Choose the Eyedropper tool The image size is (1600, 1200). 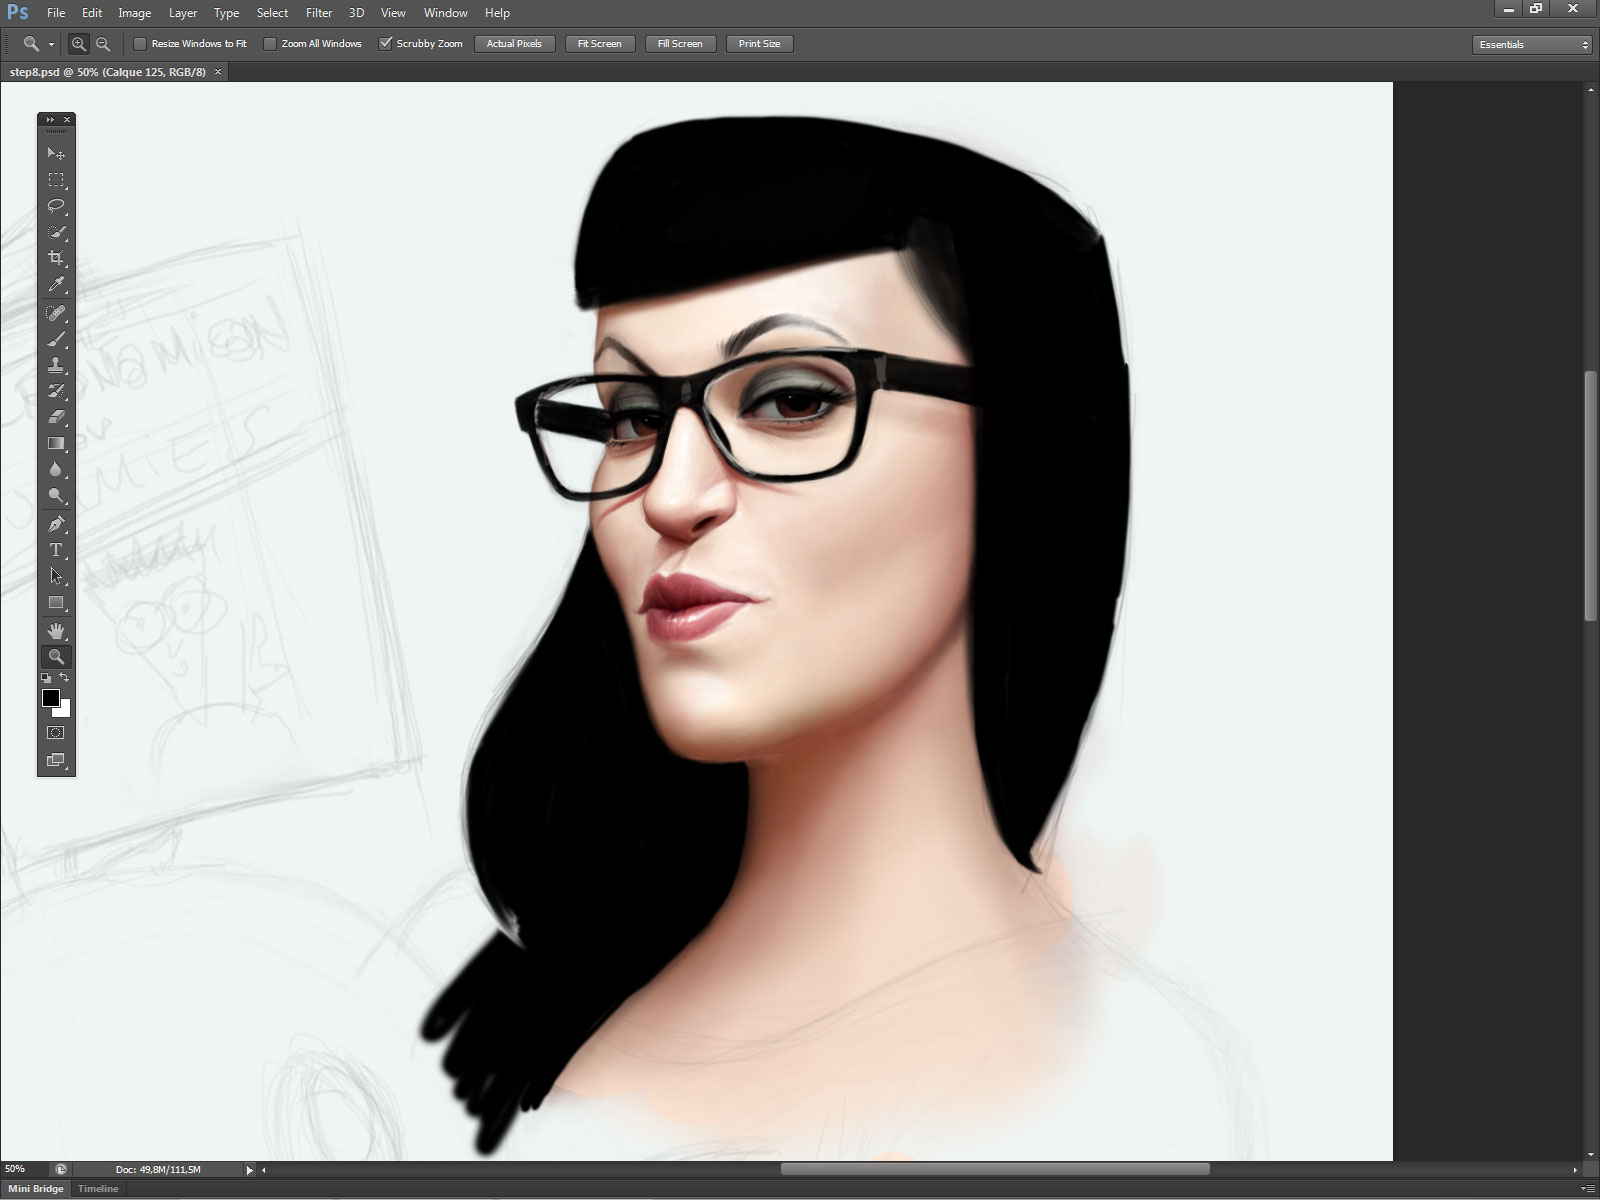click(56, 285)
